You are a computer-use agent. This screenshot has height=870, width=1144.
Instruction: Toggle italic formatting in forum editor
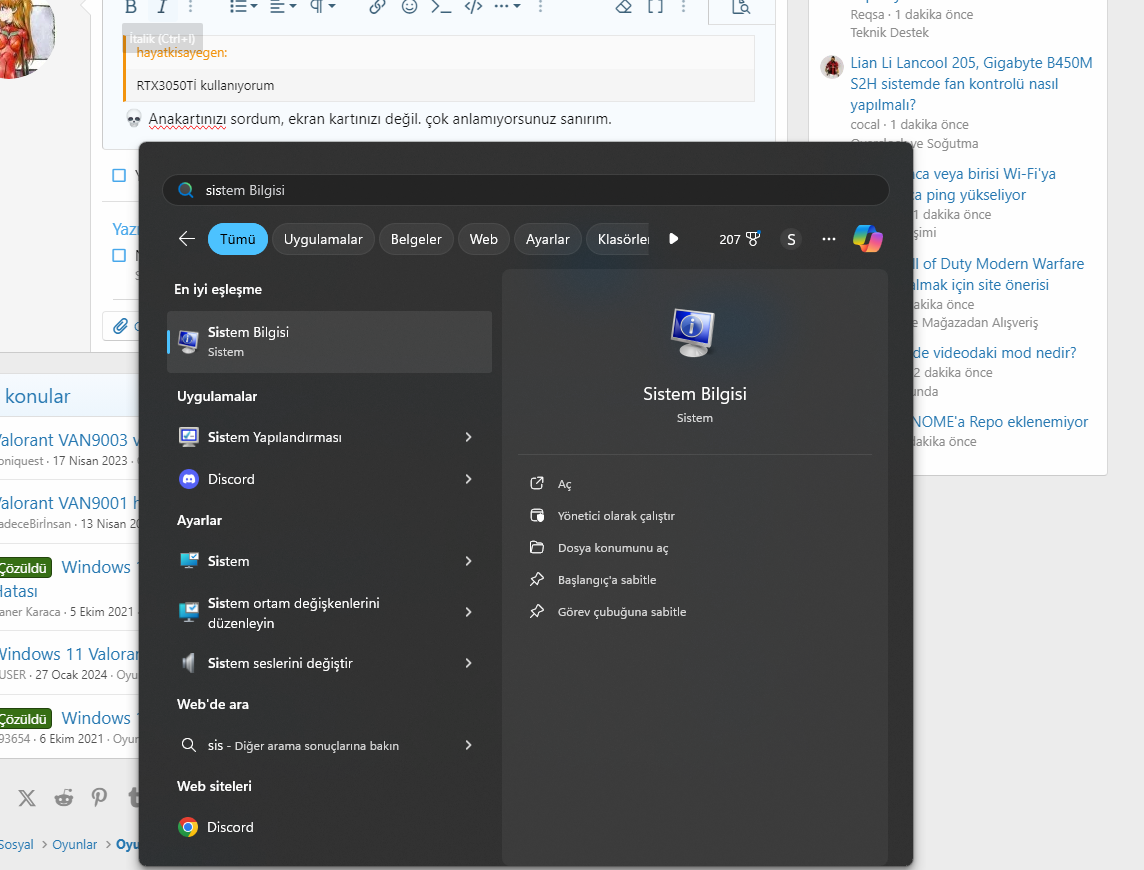162,7
